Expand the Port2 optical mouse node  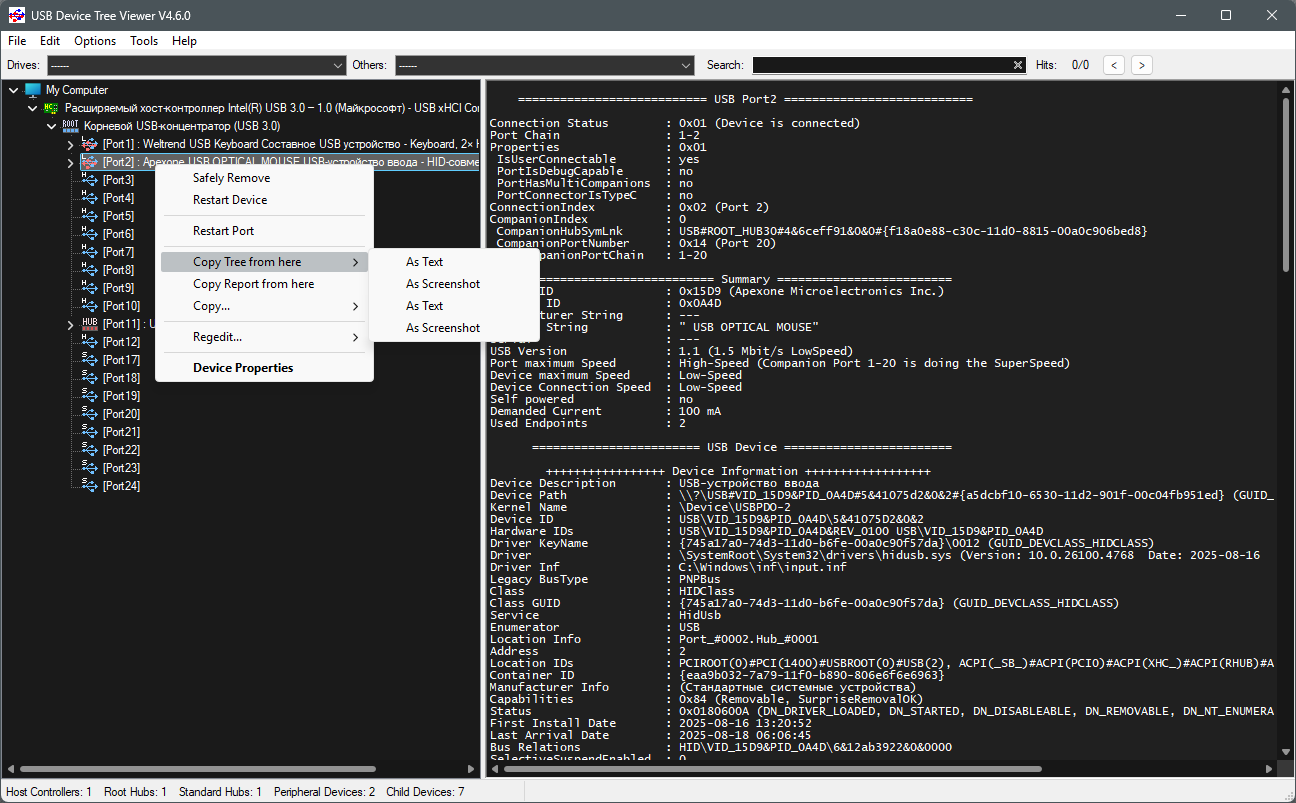(x=70, y=162)
